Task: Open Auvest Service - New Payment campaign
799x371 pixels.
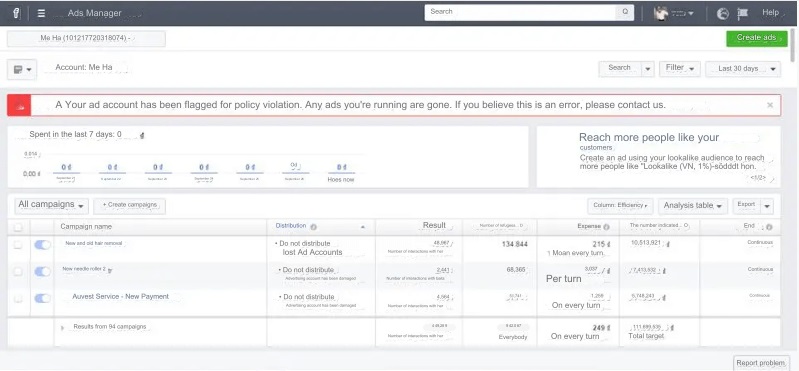Action: (x=120, y=297)
